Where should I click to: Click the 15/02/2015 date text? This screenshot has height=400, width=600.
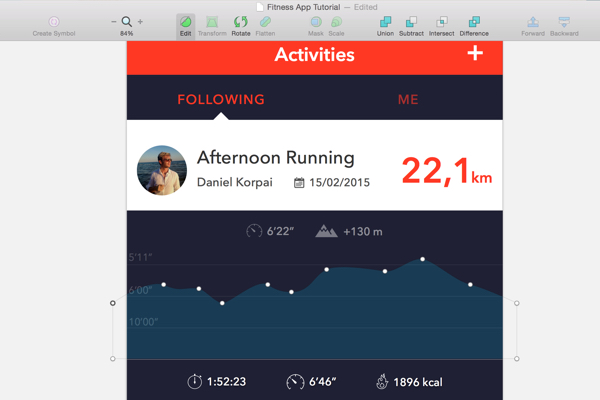339,183
